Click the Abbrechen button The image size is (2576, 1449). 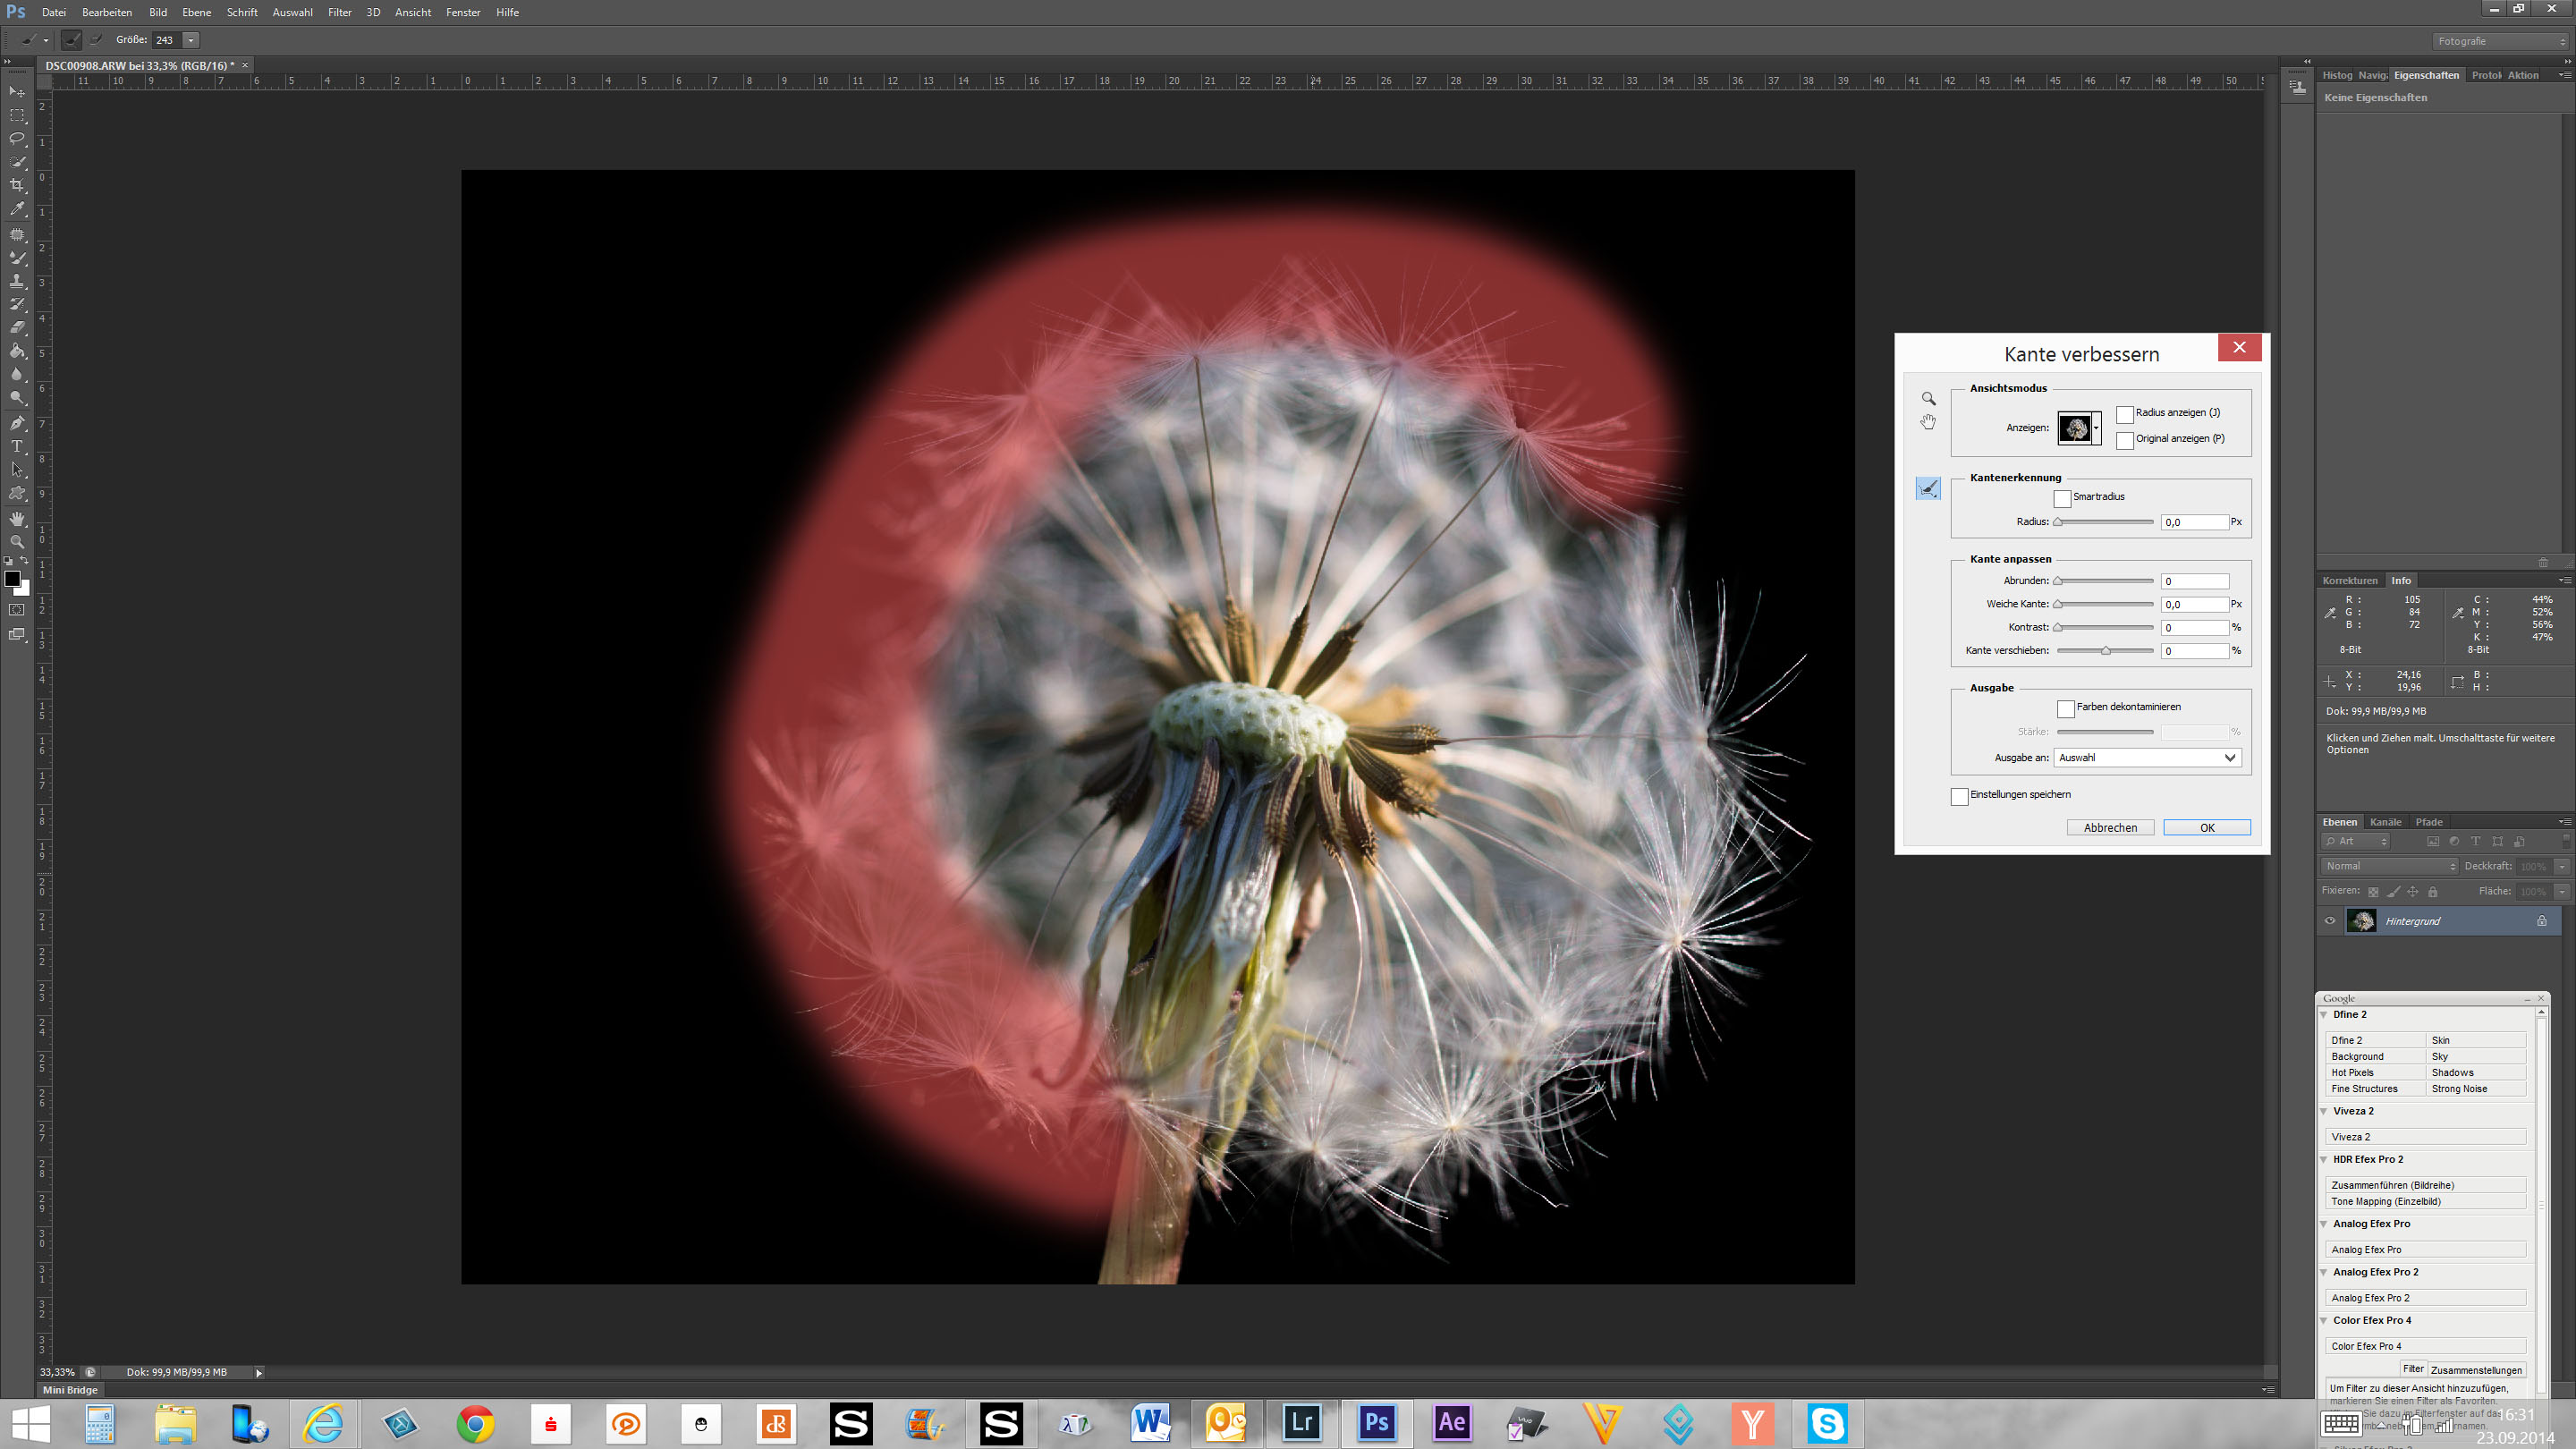2110,828
